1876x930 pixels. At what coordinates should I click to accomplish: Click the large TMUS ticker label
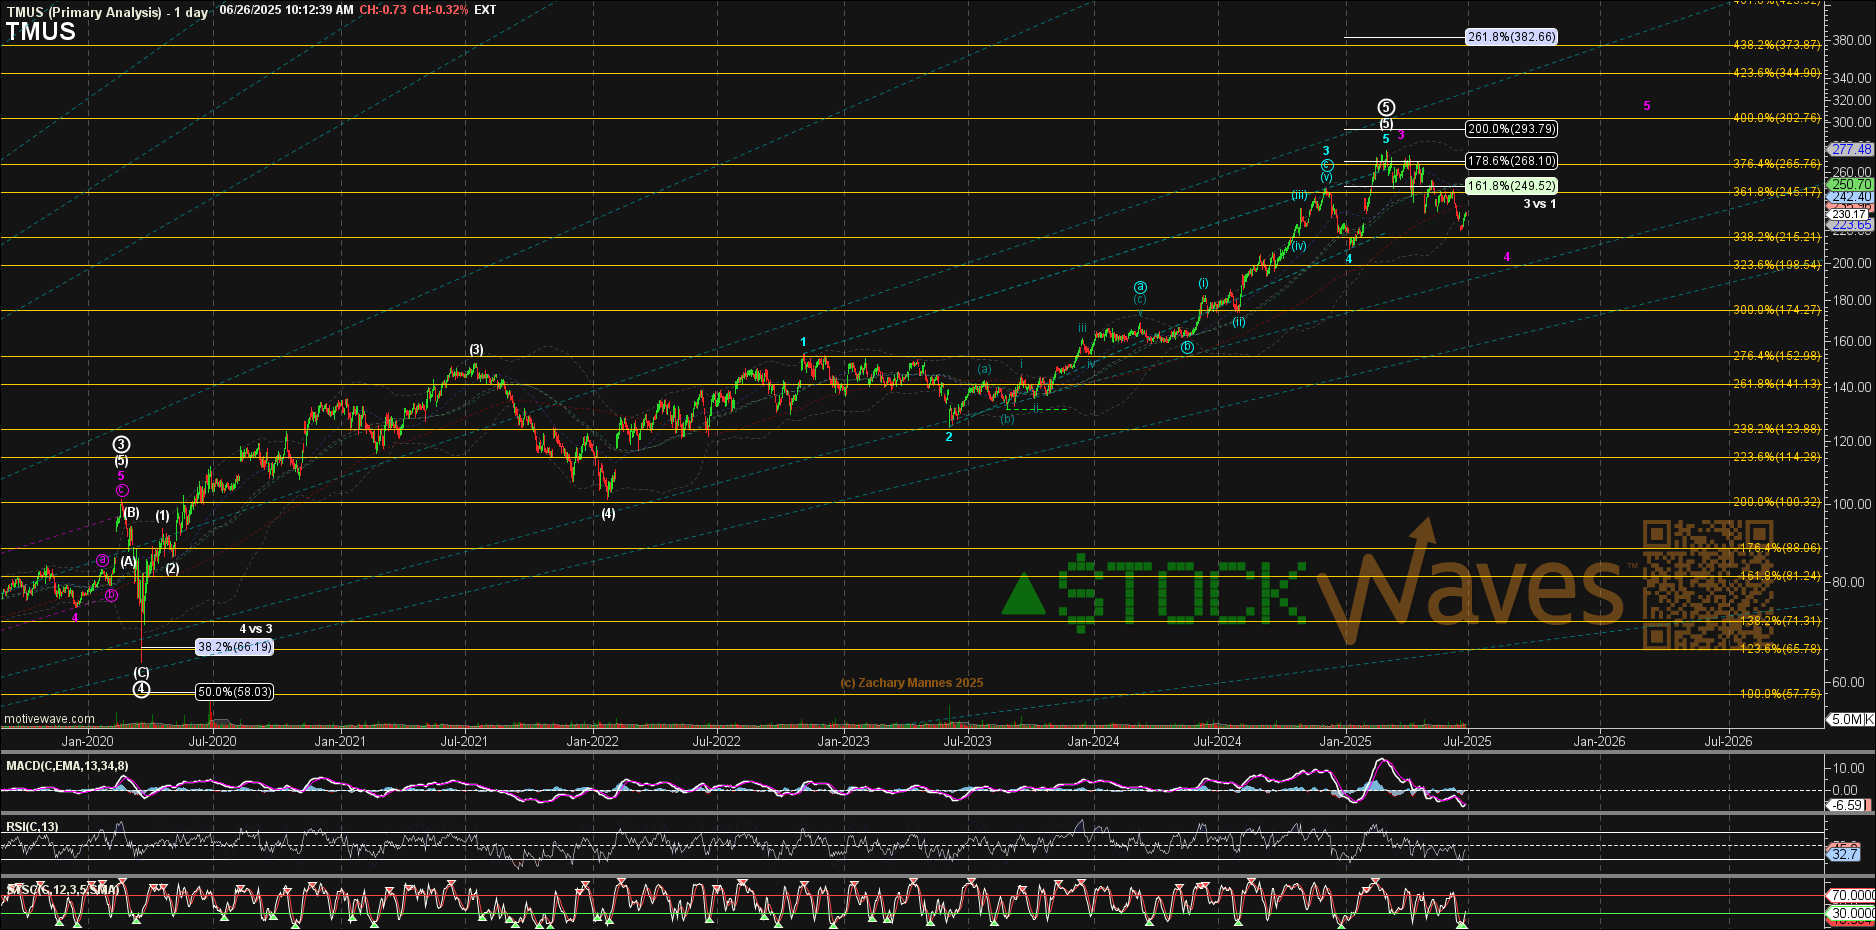(41, 31)
